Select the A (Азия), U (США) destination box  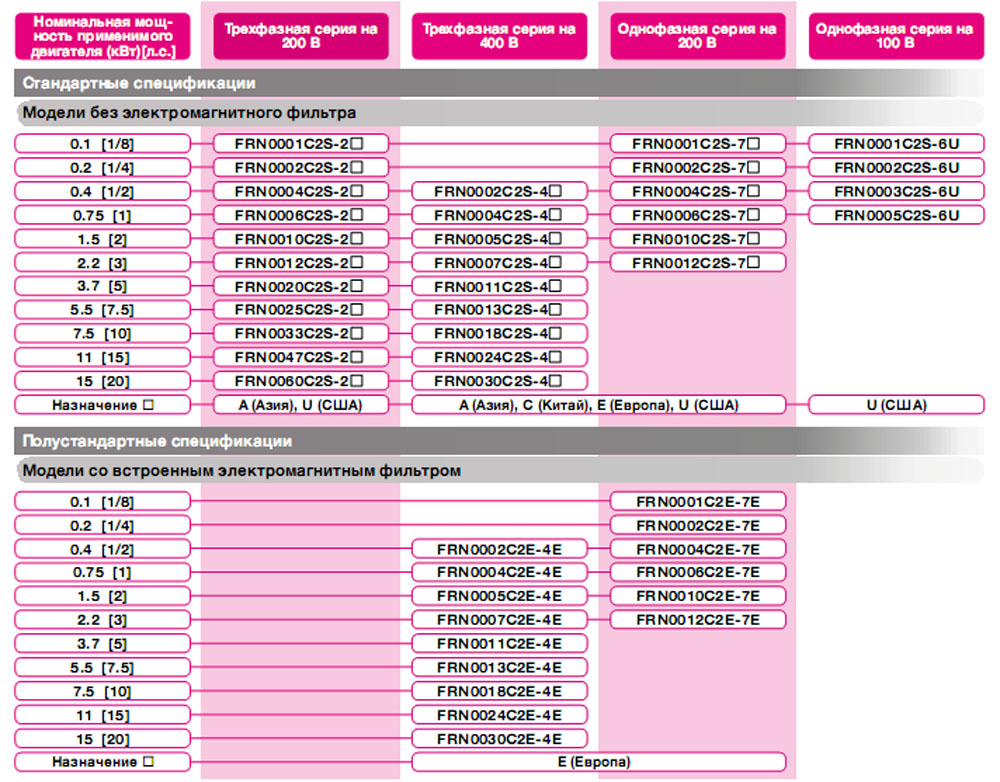(301, 404)
